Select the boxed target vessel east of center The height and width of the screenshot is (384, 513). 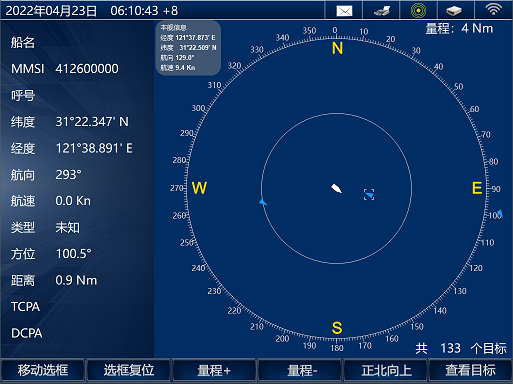point(369,195)
